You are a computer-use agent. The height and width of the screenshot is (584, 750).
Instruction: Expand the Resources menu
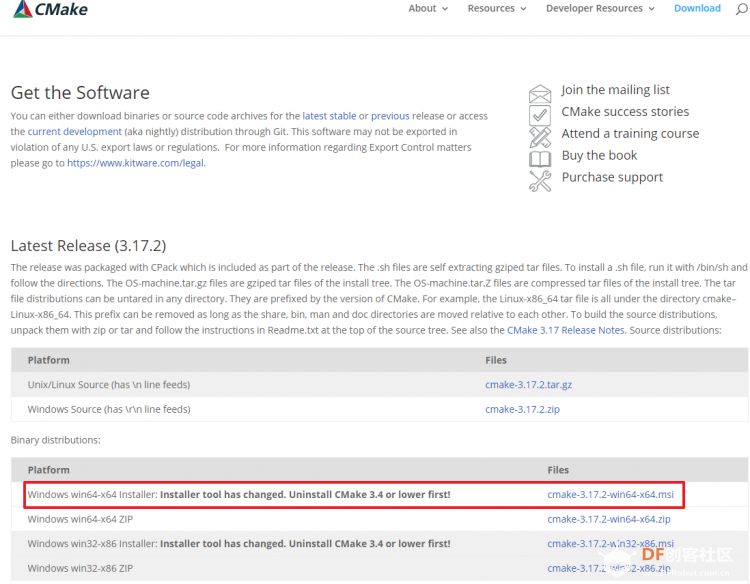(x=497, y=8)
